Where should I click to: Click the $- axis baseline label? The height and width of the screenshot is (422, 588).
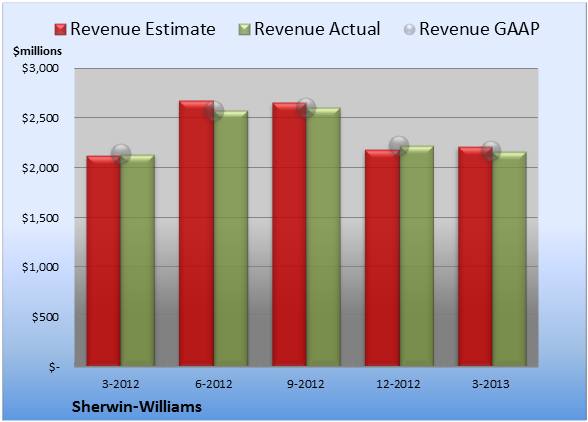(x=54, y=367)
